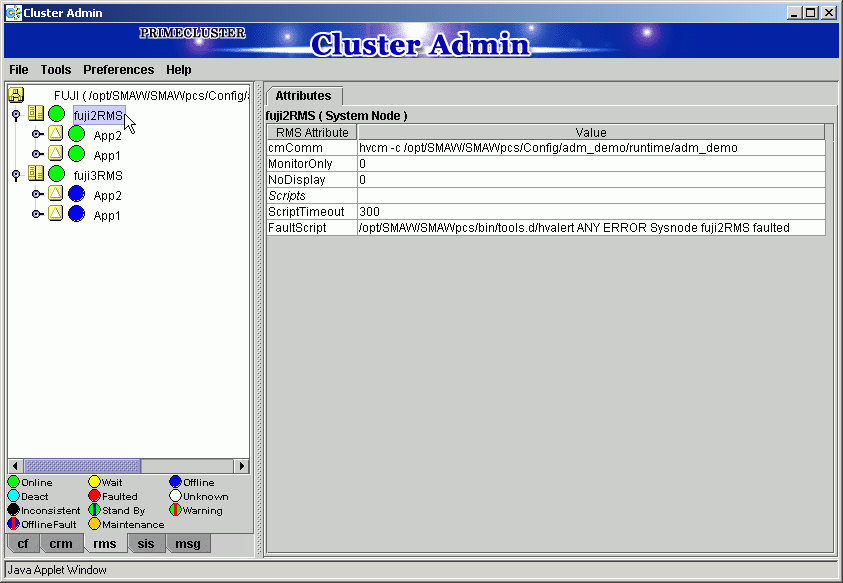Expand App1 under fuji3RMS
Viewport: 843px width, 583px height.
[x=37, y=214]
